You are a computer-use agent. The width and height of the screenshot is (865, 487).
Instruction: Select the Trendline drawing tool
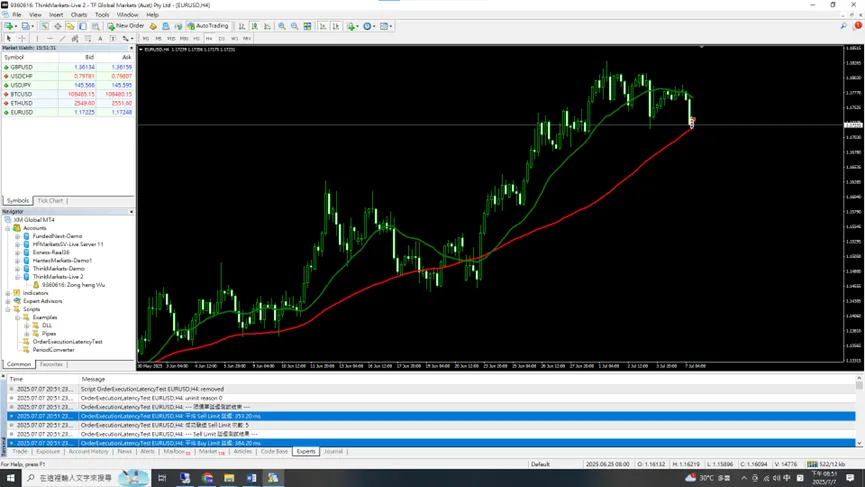coord(62,39)
